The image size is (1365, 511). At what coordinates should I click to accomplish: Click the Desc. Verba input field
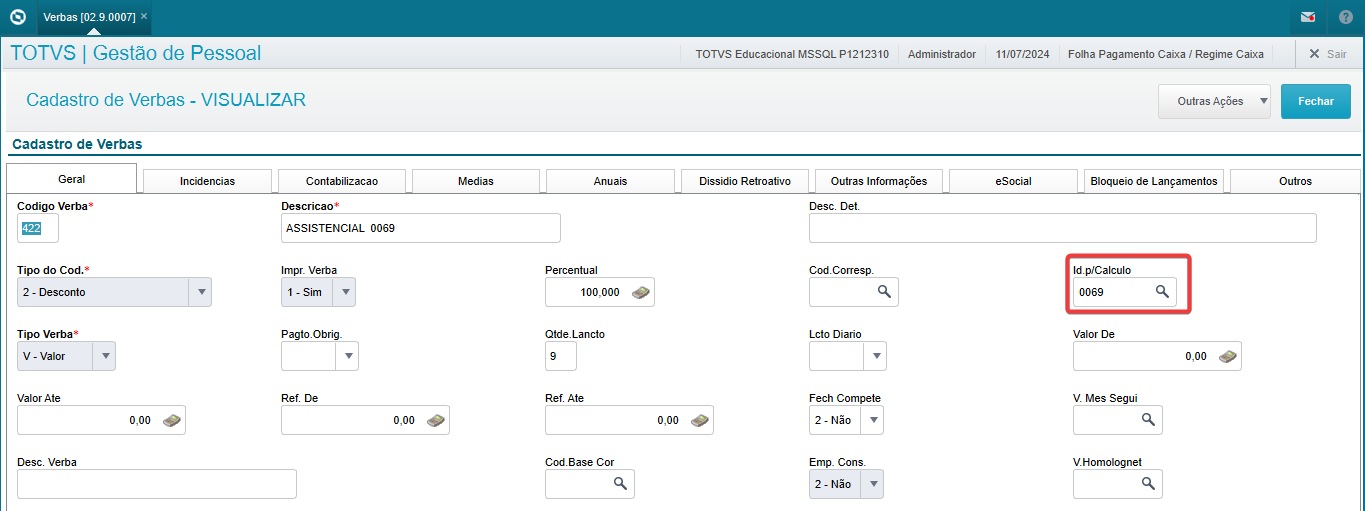157,484
